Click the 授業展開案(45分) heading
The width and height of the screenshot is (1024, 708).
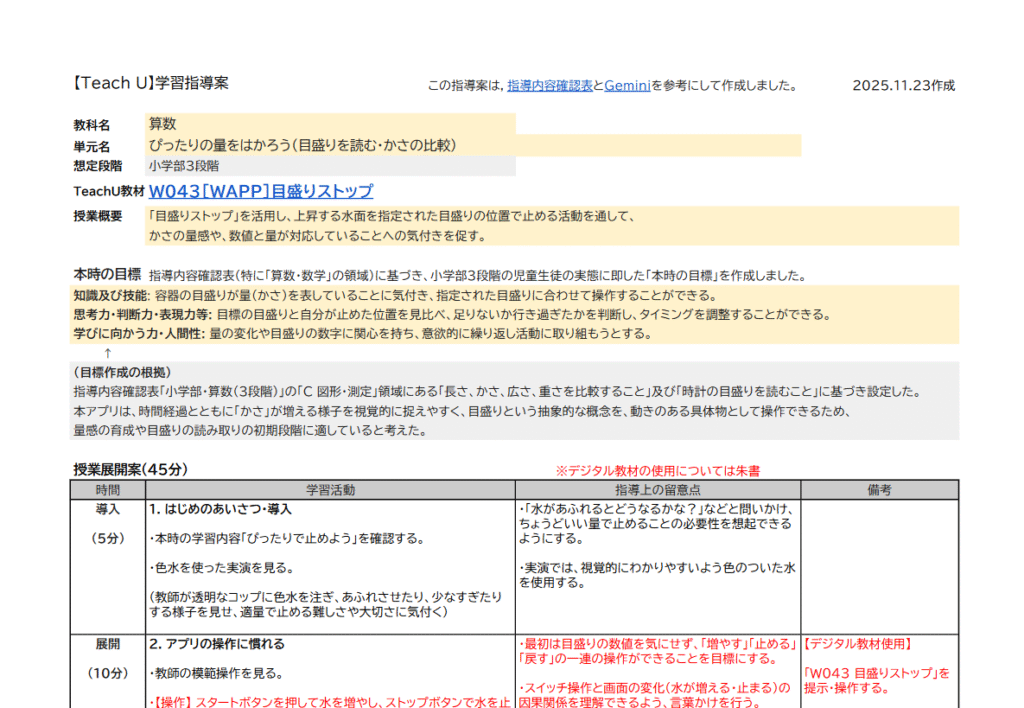130,469
